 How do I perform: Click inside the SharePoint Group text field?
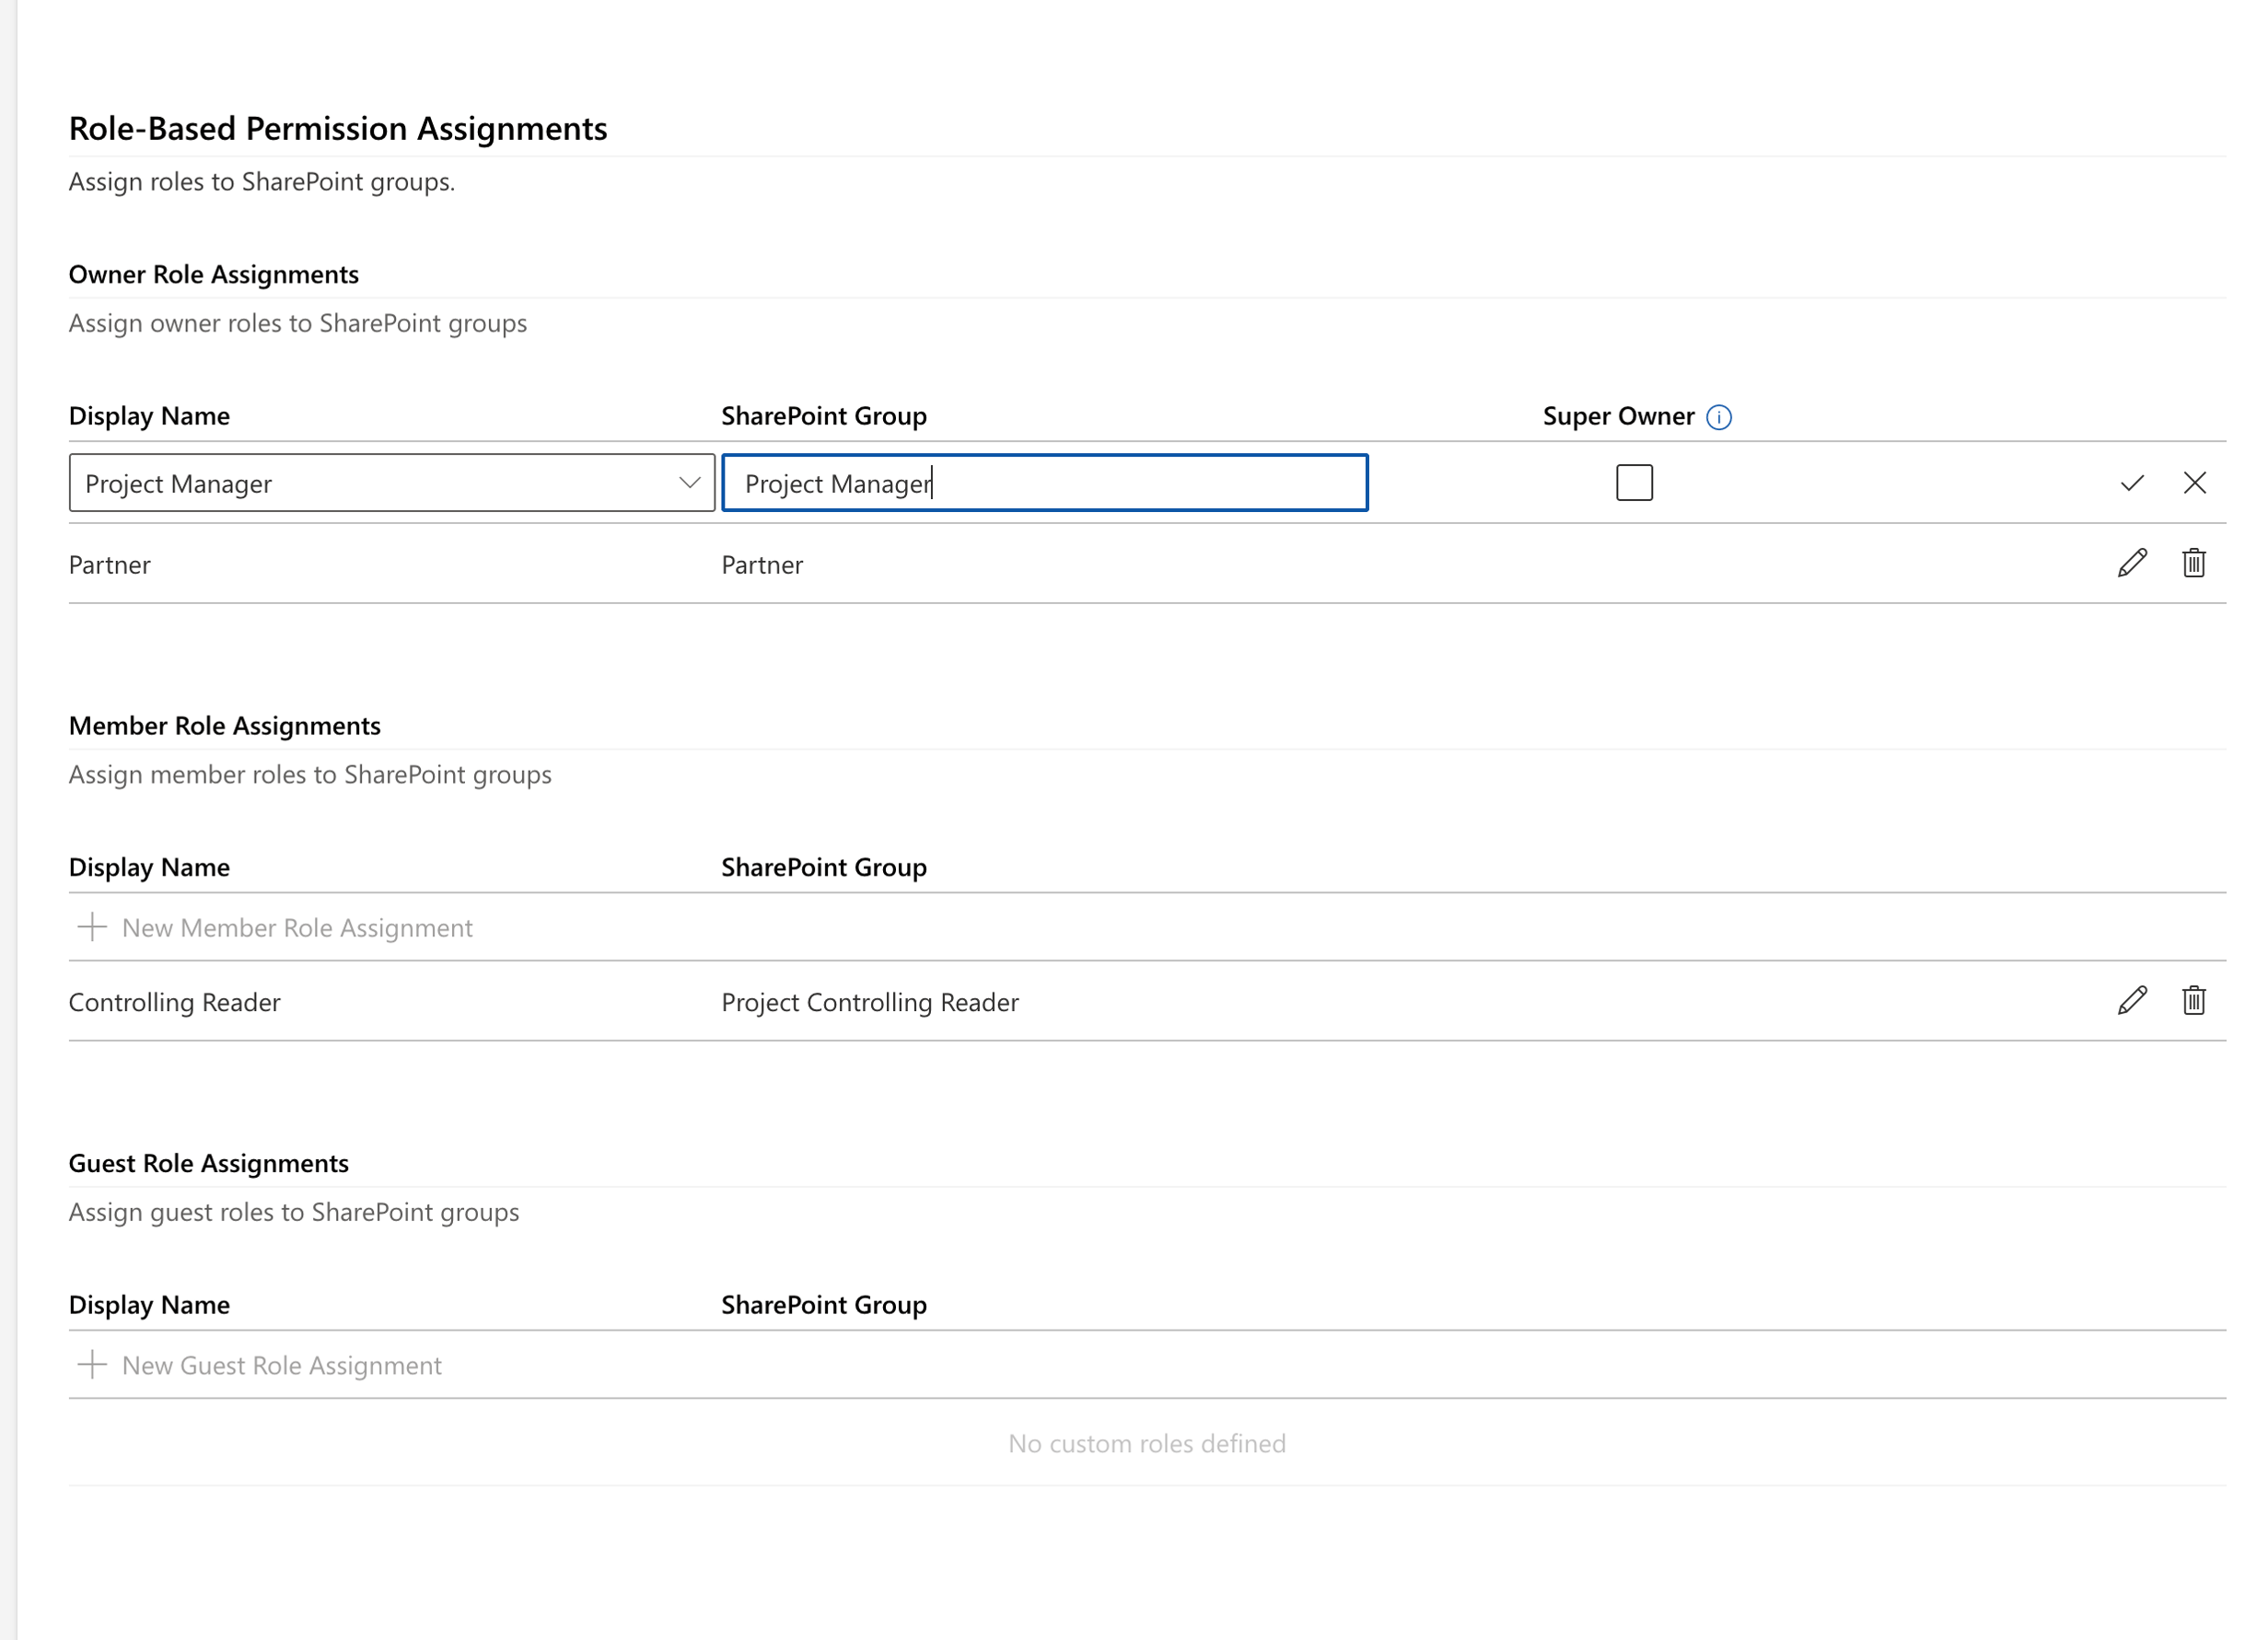click(x=1045, y=483)
